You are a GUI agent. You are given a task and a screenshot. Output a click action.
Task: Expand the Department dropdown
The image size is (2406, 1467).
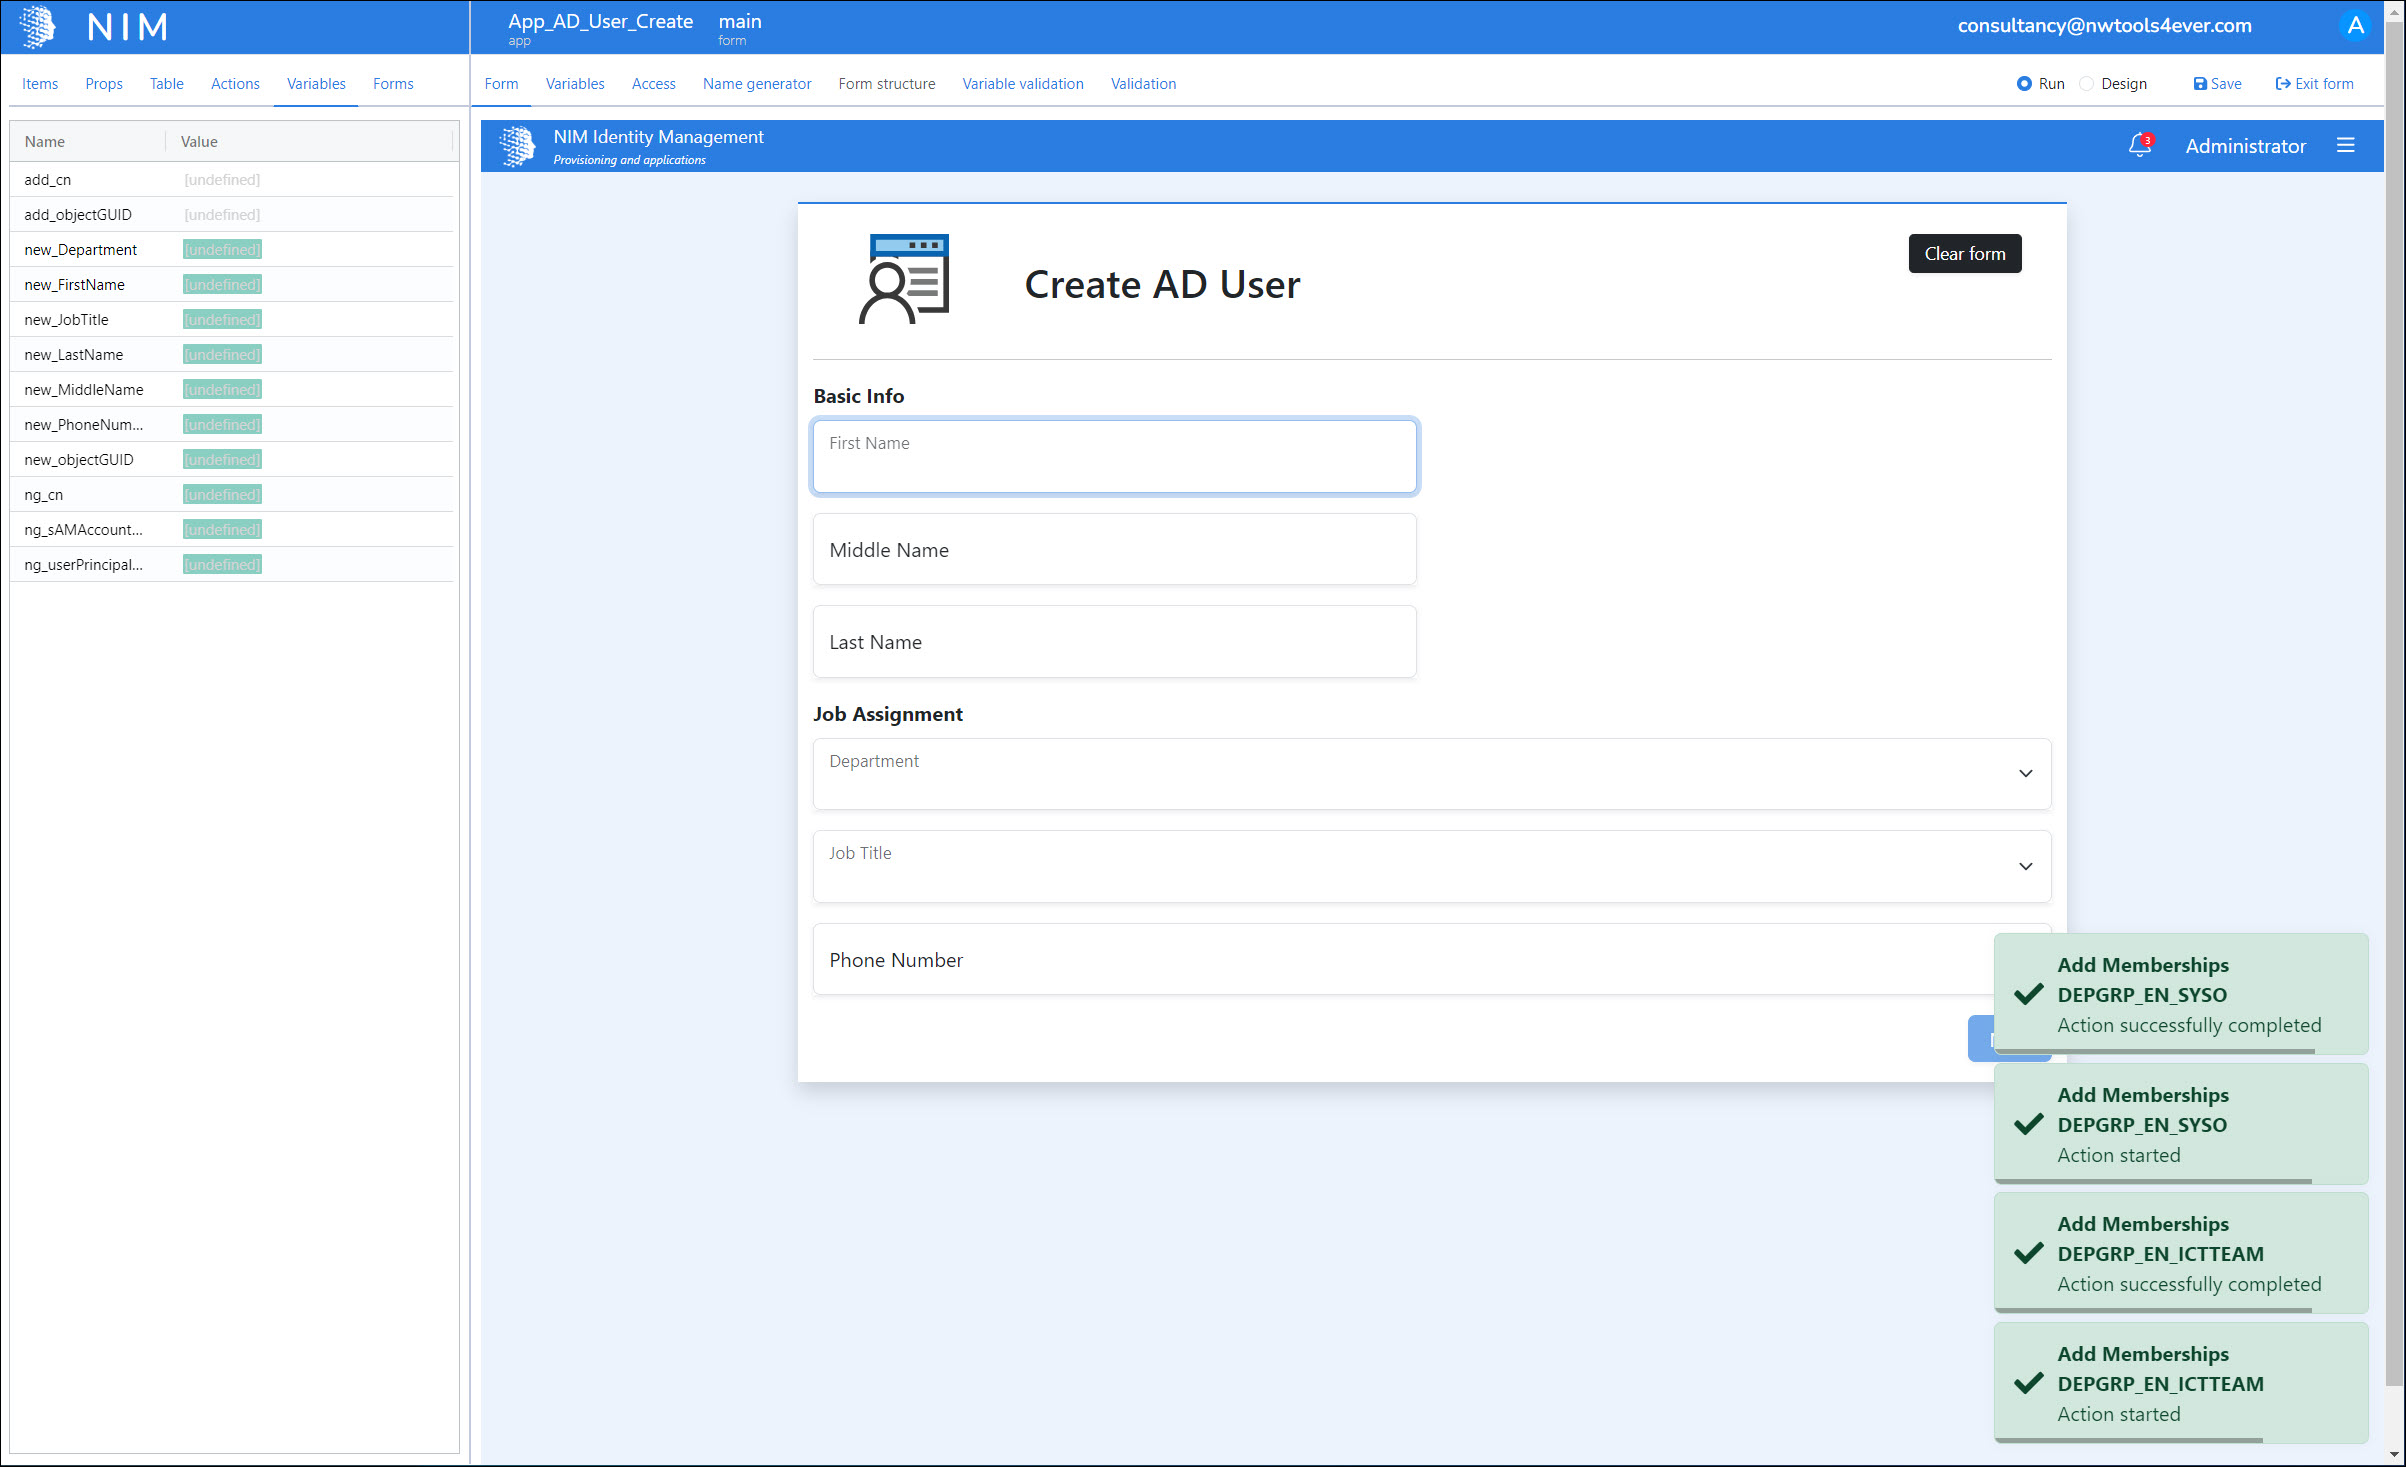(2025, 774)
